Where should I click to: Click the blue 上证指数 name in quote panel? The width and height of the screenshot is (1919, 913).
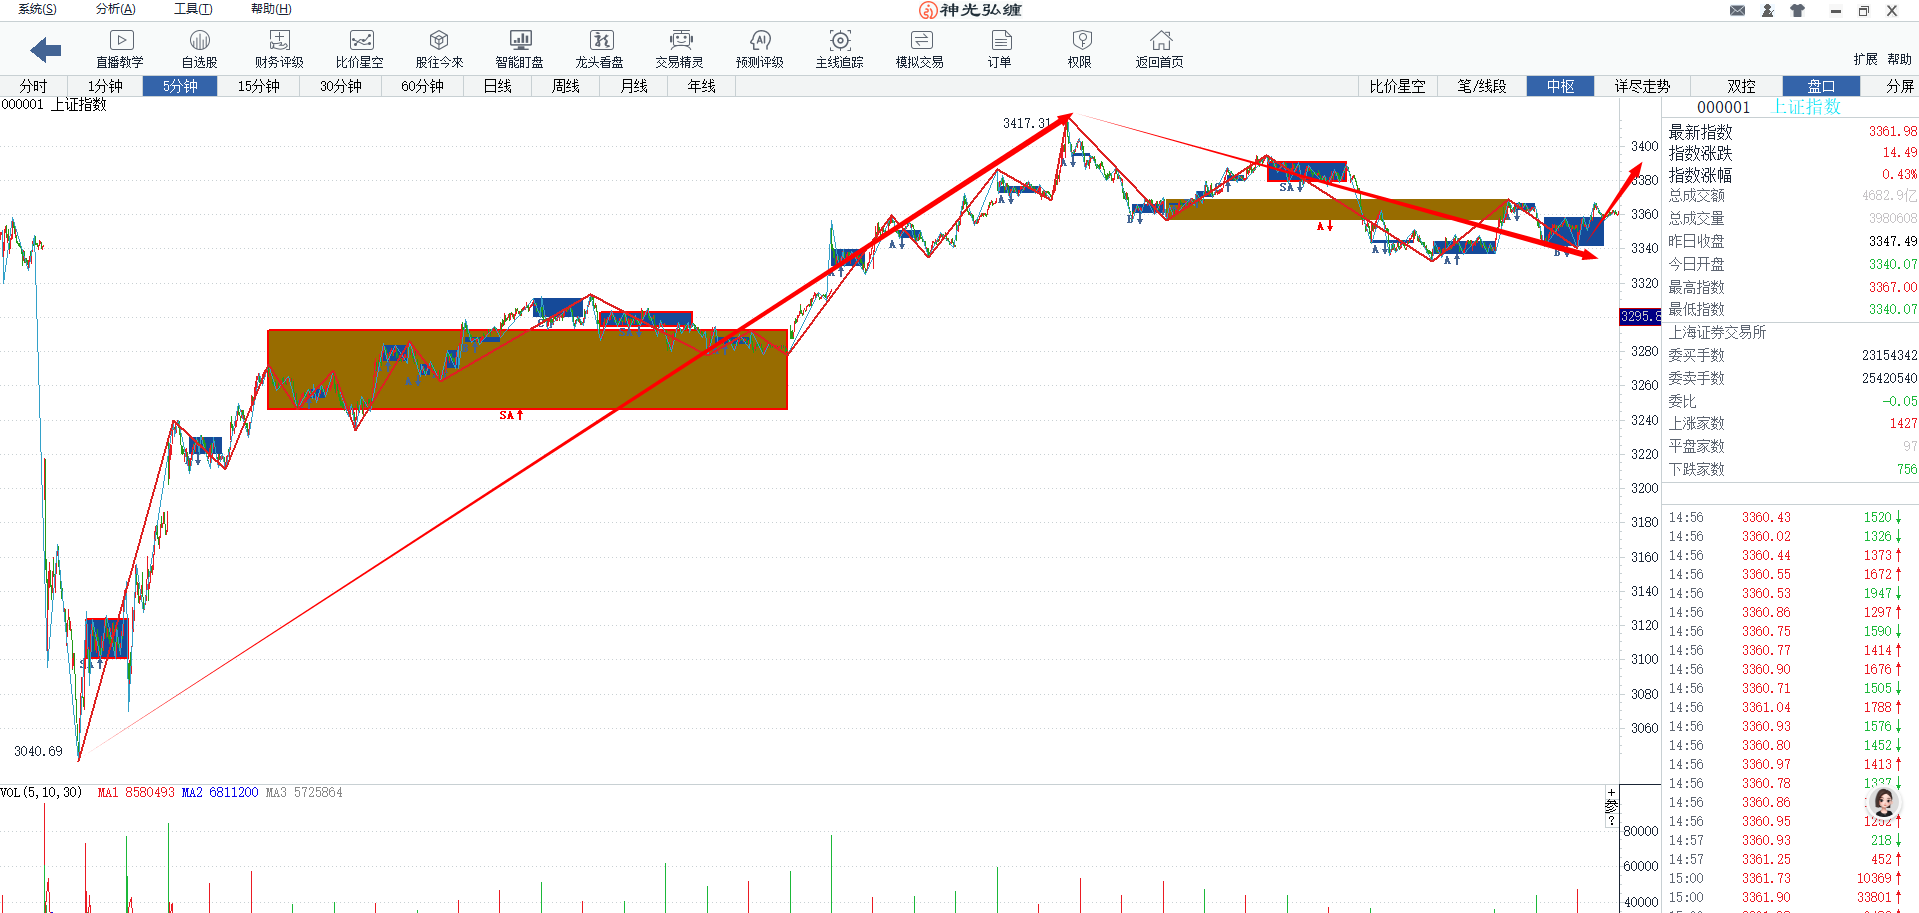pyautogui.click(x=1806, y=107)
